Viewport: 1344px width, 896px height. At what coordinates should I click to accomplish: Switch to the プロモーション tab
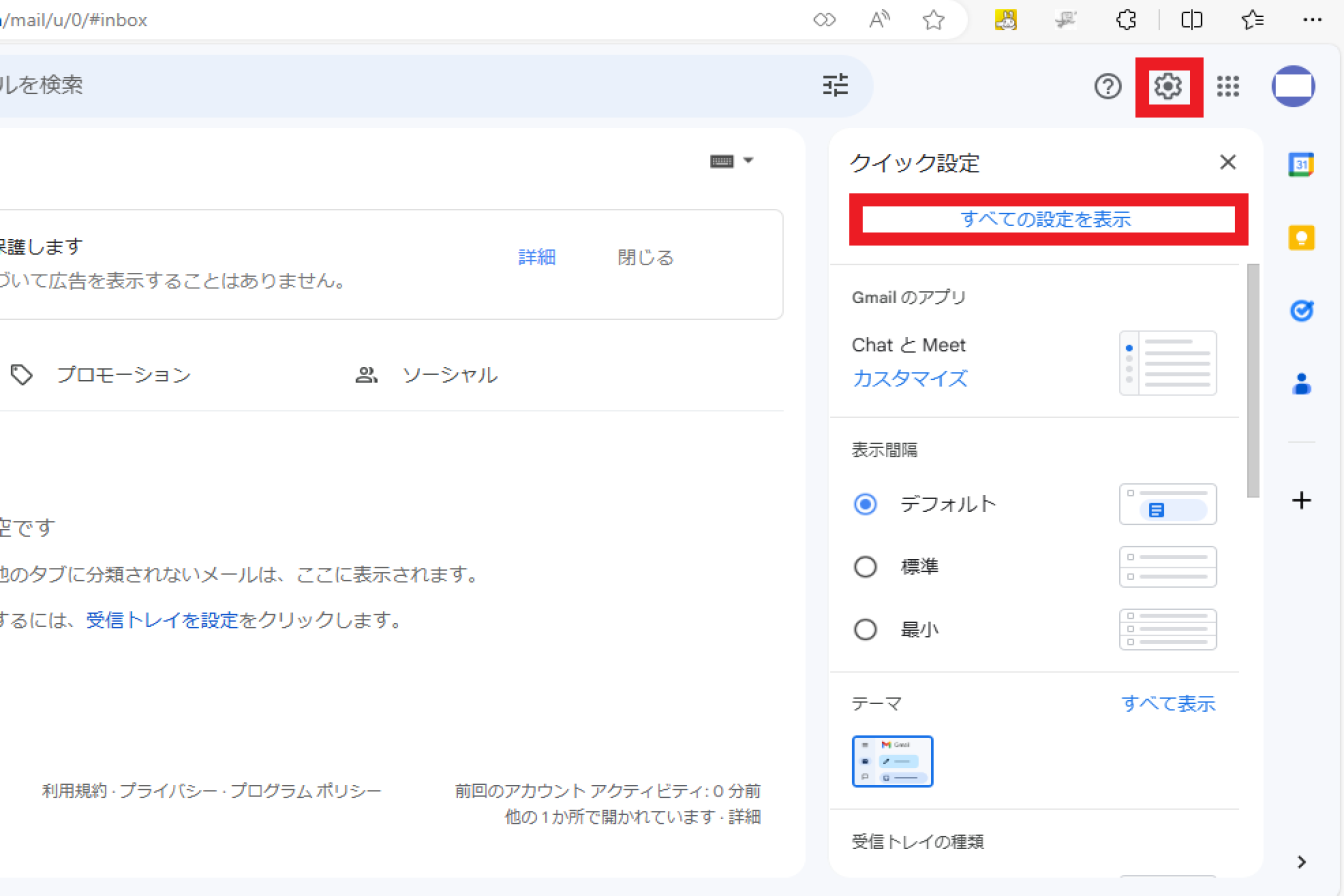pyautogui.click(x=122, y=375)
